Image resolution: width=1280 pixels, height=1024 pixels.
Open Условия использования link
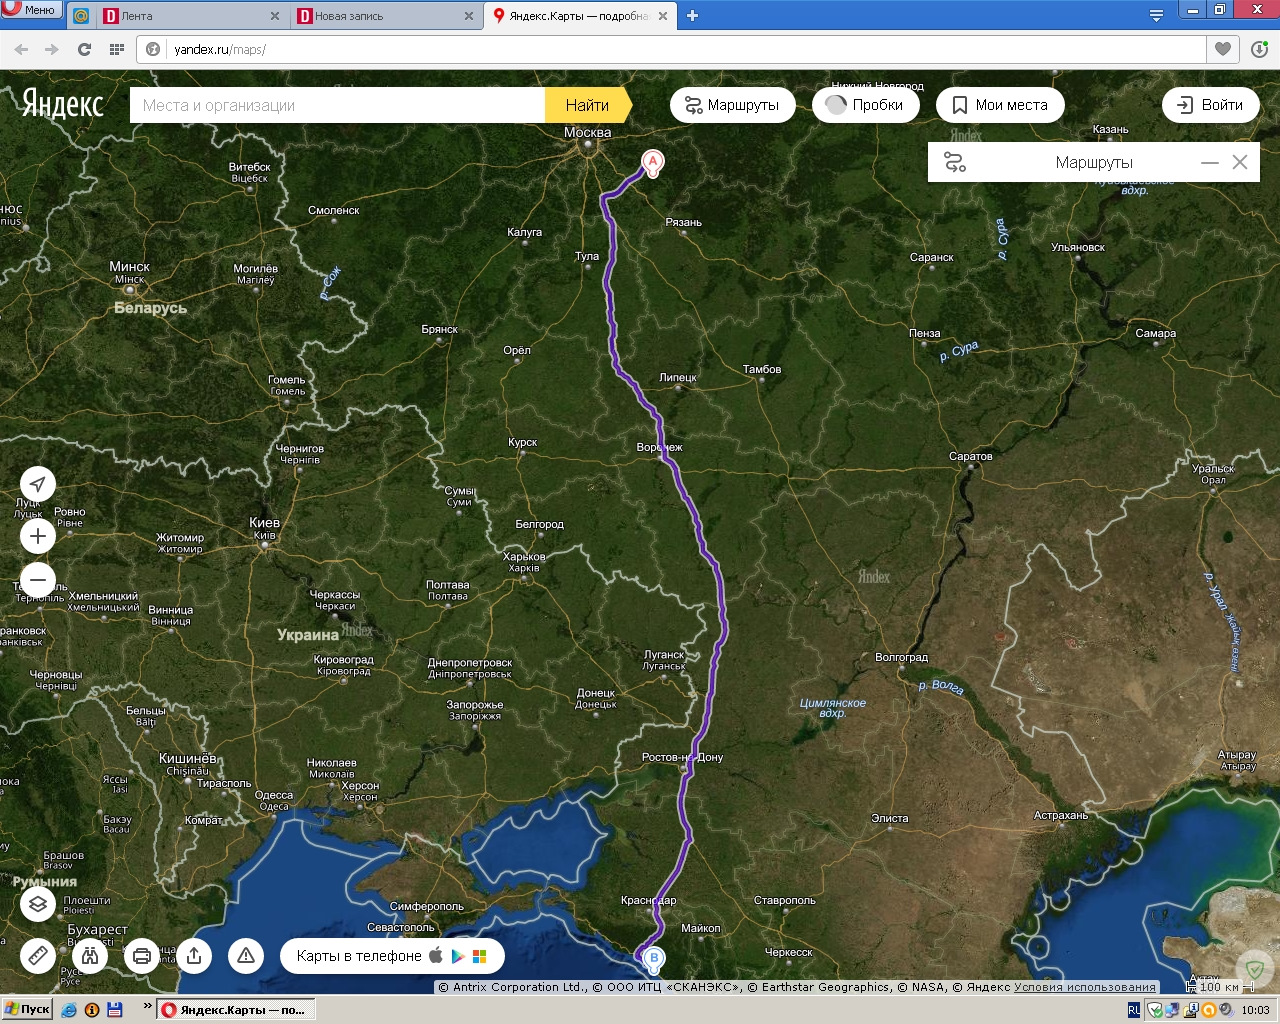point(1085,987)
